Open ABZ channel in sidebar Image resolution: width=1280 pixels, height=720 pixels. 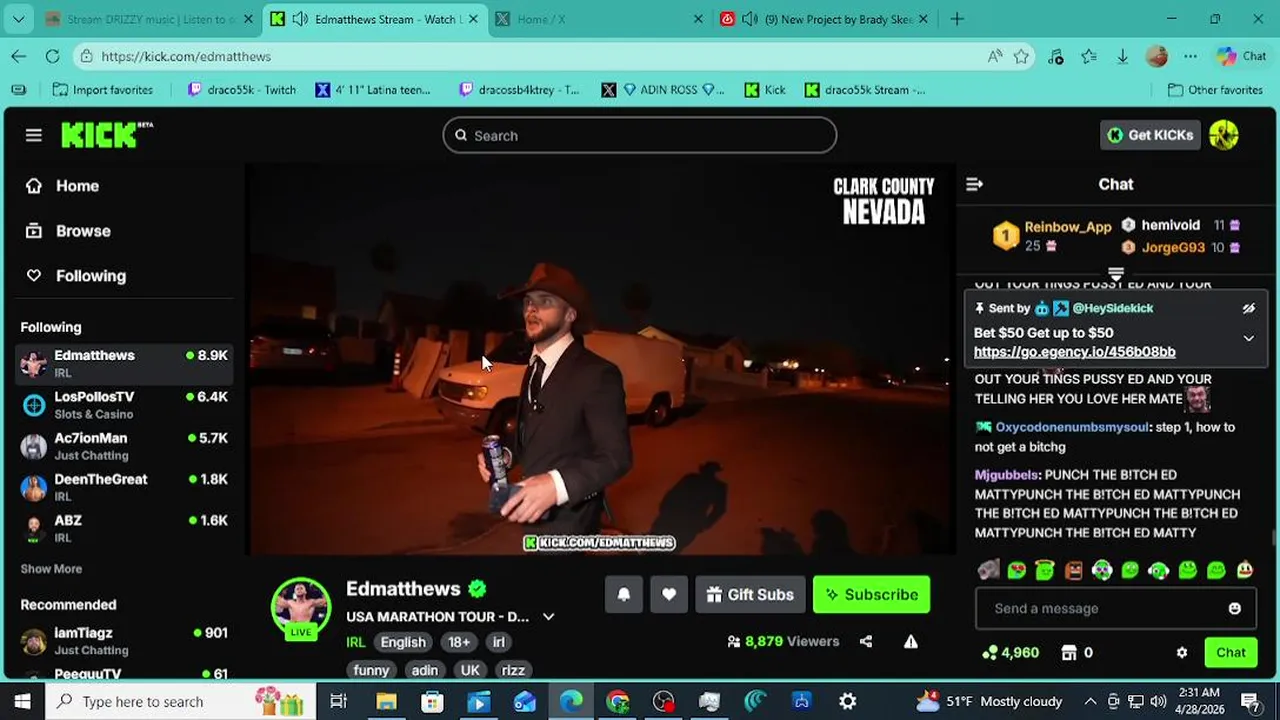(x=124, y=528)
